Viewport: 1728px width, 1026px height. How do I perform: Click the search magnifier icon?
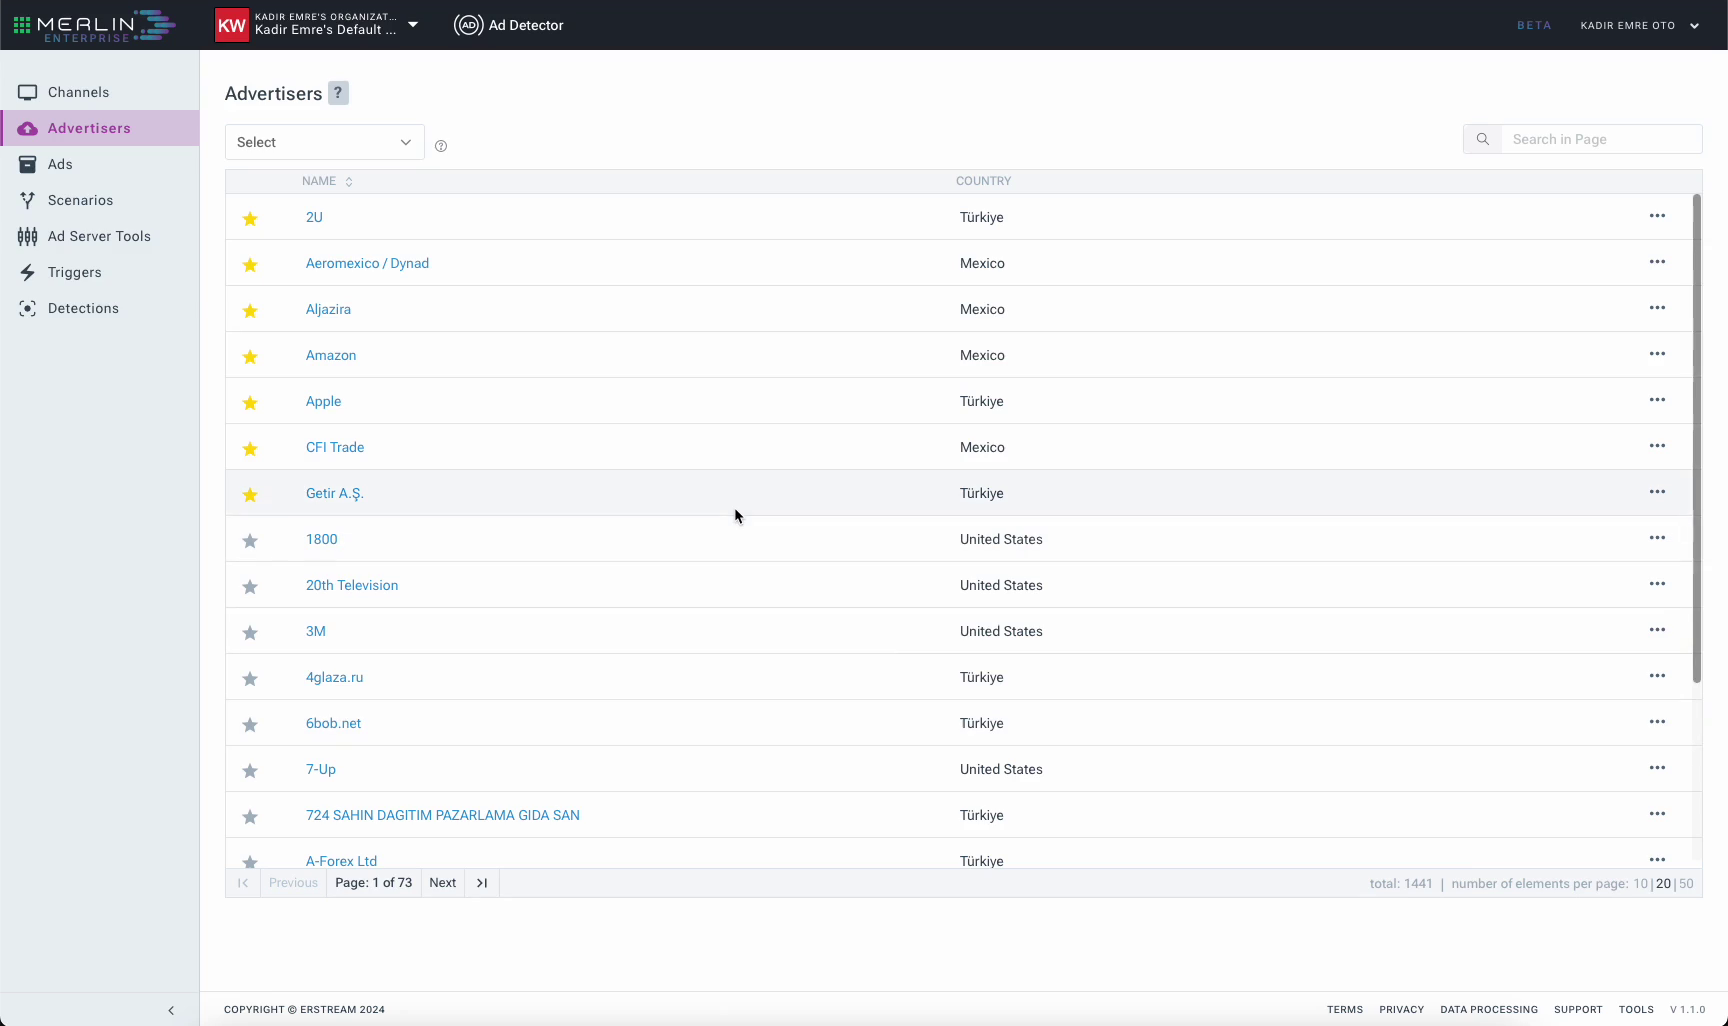pyautogui.click(x=1483, y=139)
